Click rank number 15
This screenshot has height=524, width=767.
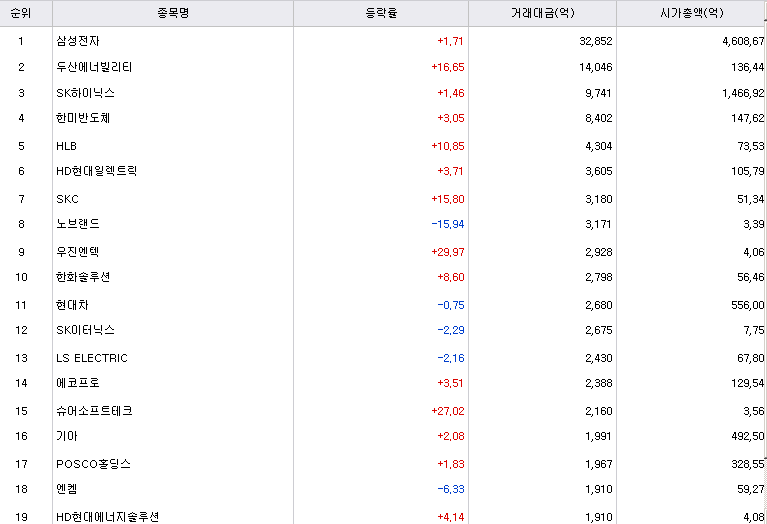(x=21, y=410)
